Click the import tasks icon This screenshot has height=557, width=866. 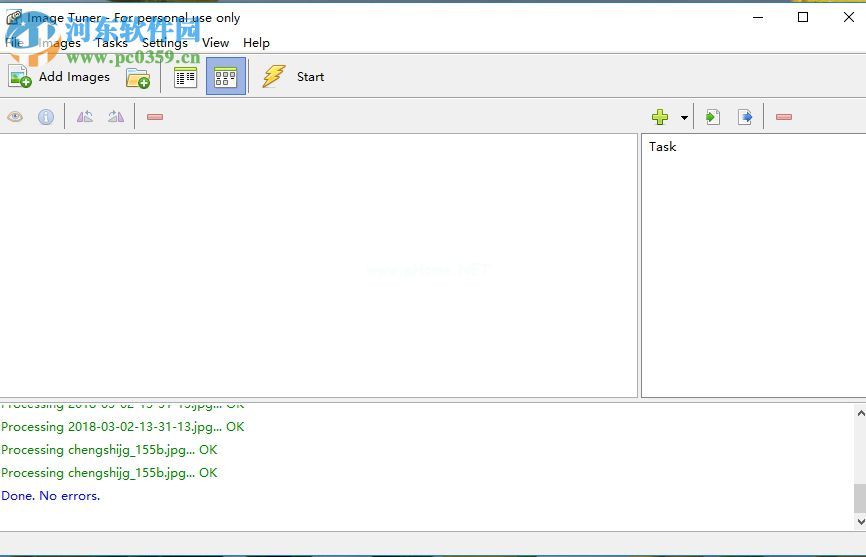(713, 117)
